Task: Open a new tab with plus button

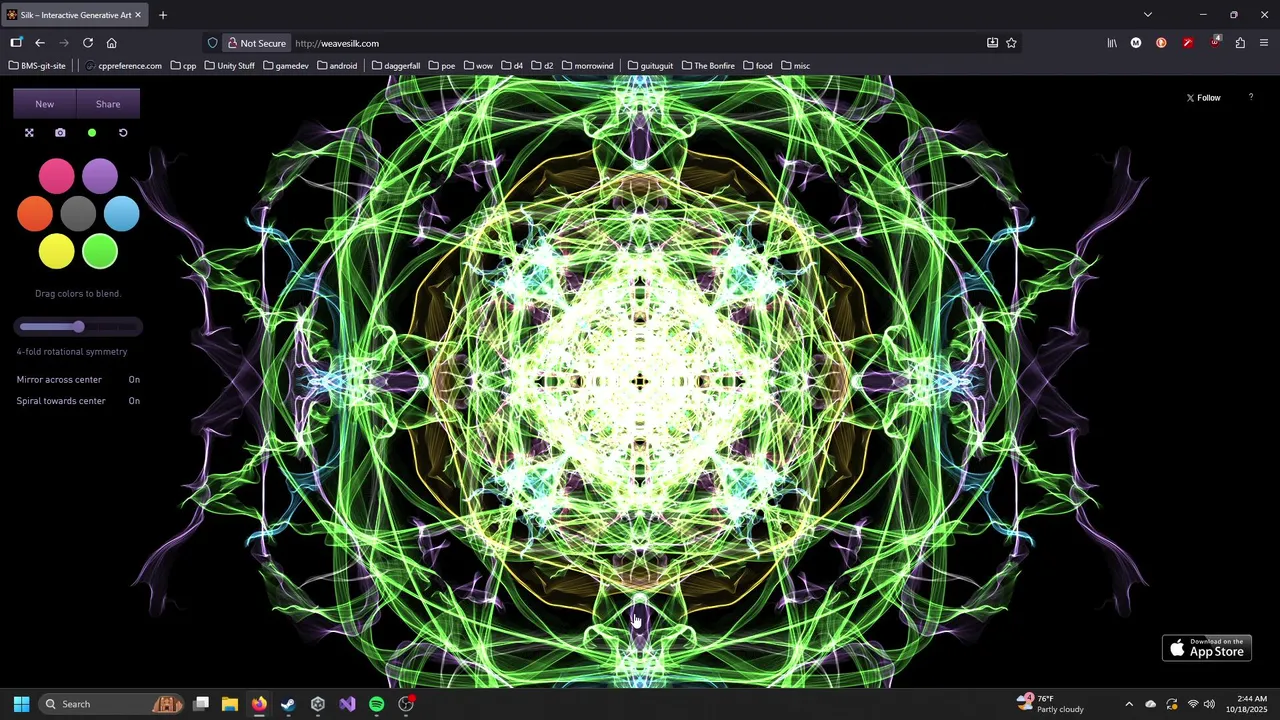Action: [163, 15]
